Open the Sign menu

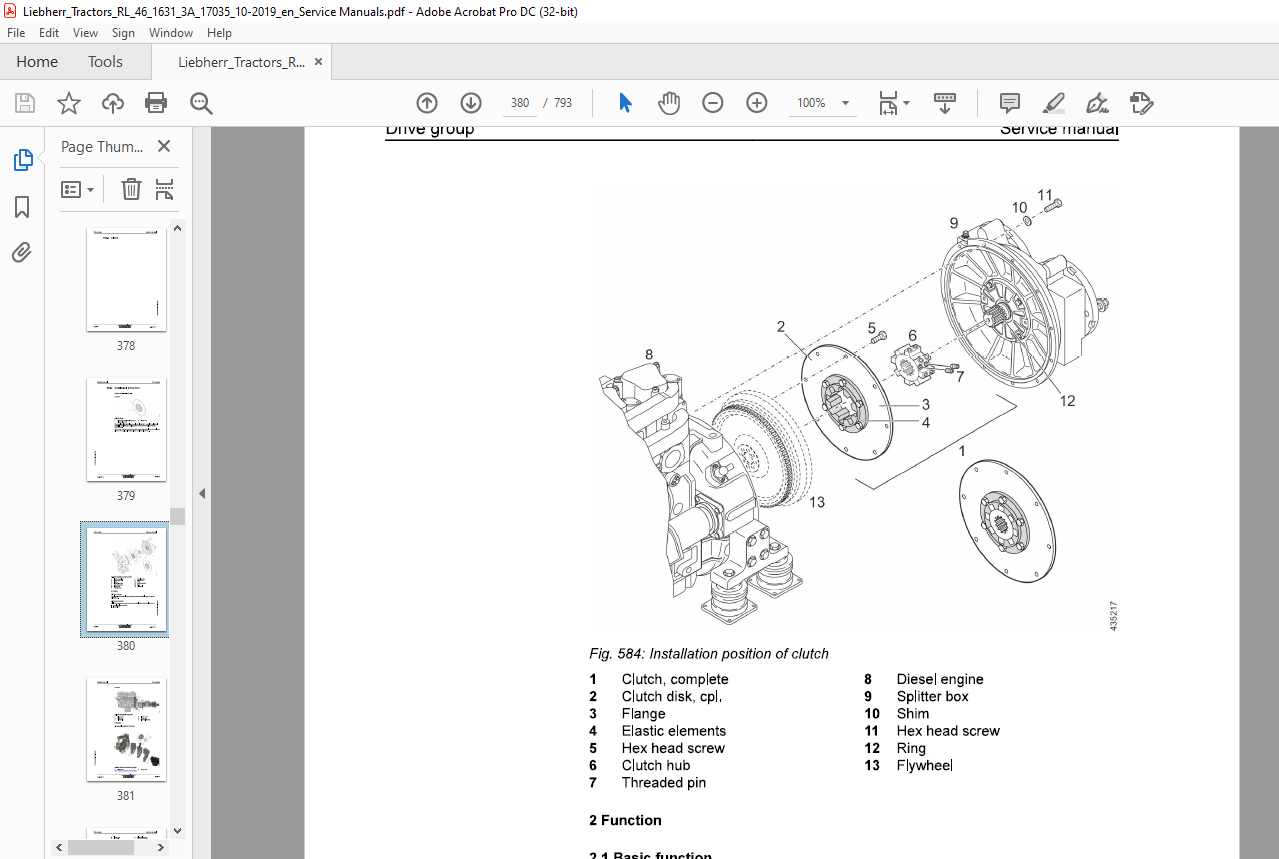pos(123,33)
